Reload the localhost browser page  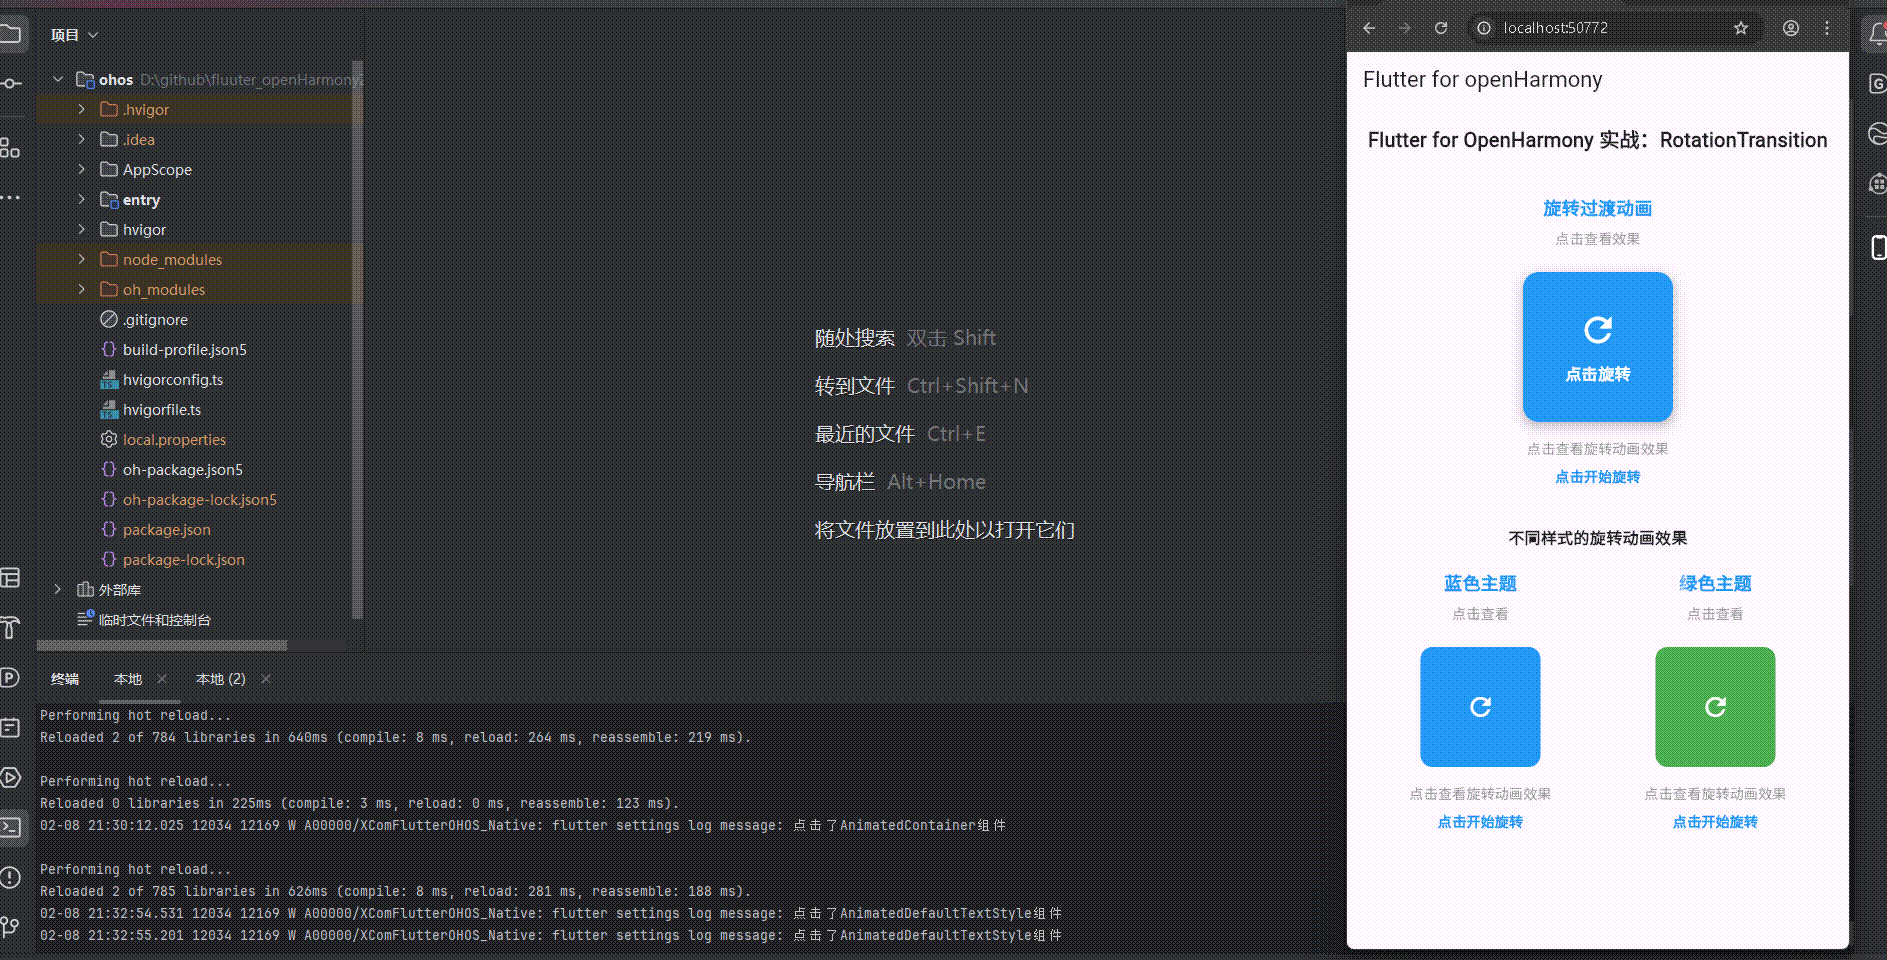[x=1440, y=28]
